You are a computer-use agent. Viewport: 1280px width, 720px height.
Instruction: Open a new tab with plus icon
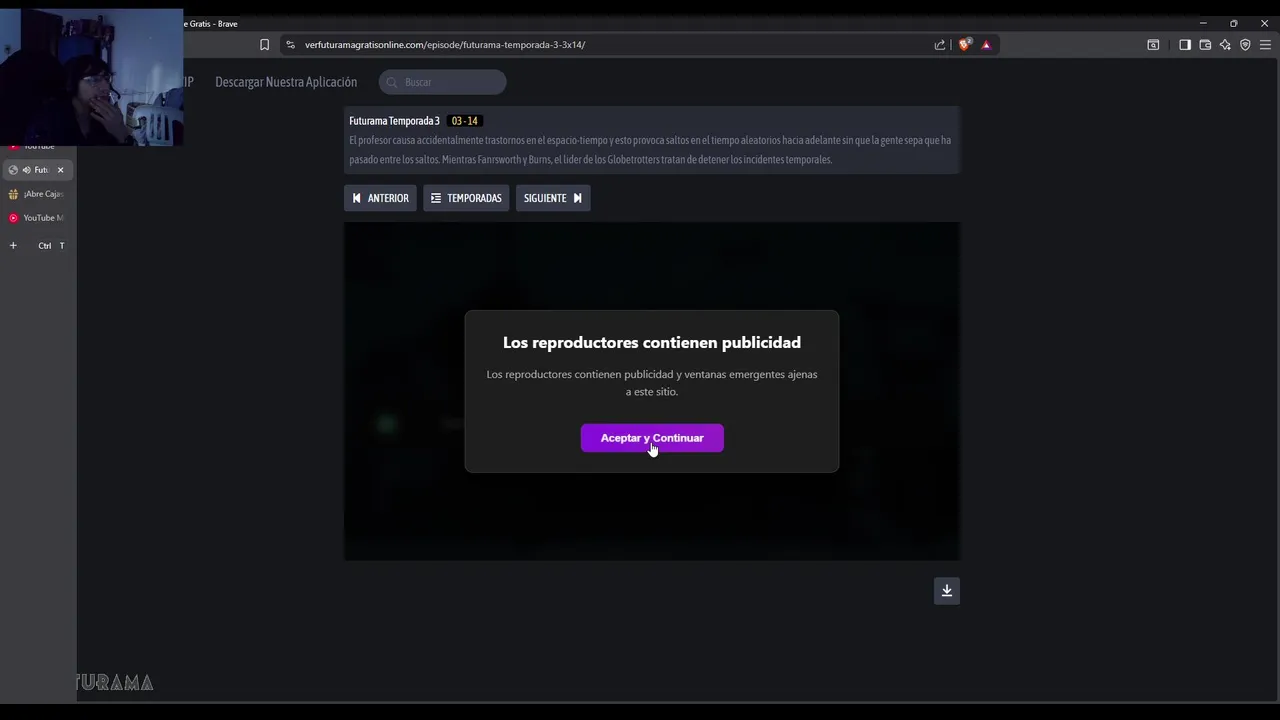tap(13, 246)
